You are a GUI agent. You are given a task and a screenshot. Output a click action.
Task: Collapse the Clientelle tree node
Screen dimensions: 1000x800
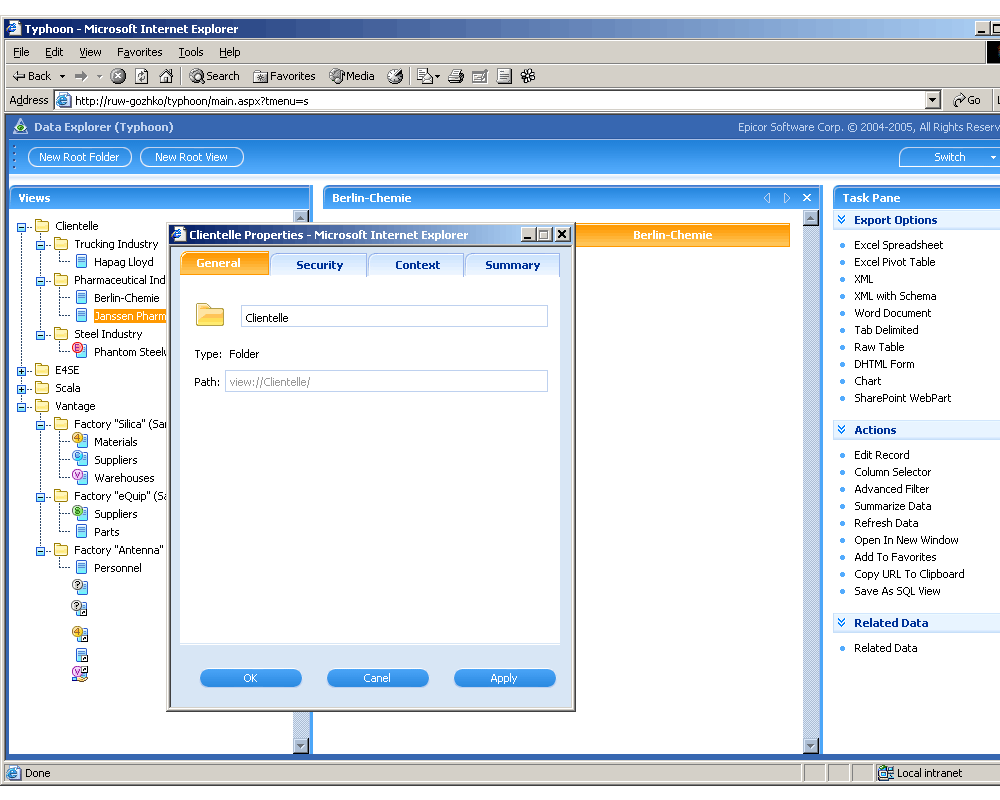[x=22, y=226]
